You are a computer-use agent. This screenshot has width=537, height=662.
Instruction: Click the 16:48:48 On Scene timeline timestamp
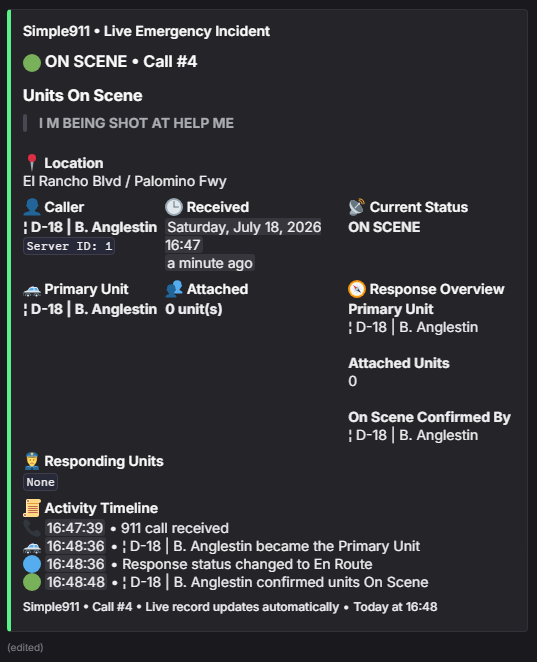[x=76, y=582]
